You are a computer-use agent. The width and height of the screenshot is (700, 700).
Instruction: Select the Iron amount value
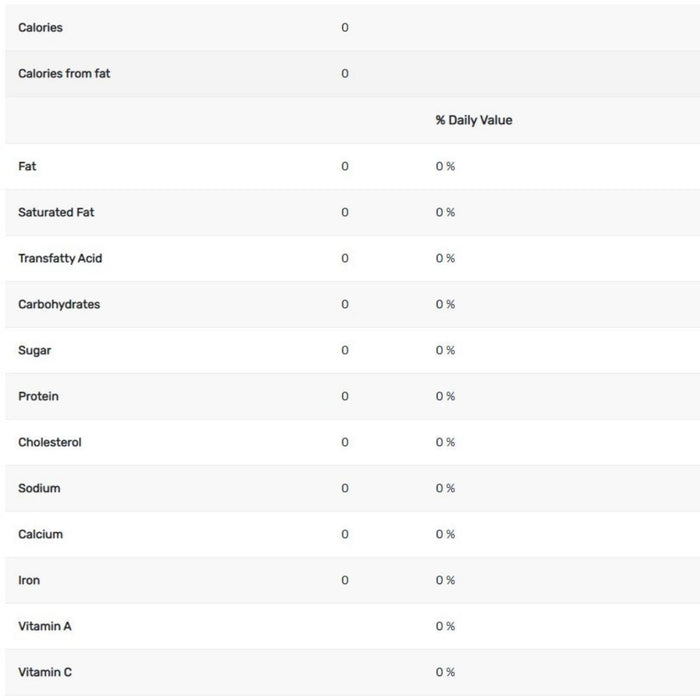tap(345, 580)
